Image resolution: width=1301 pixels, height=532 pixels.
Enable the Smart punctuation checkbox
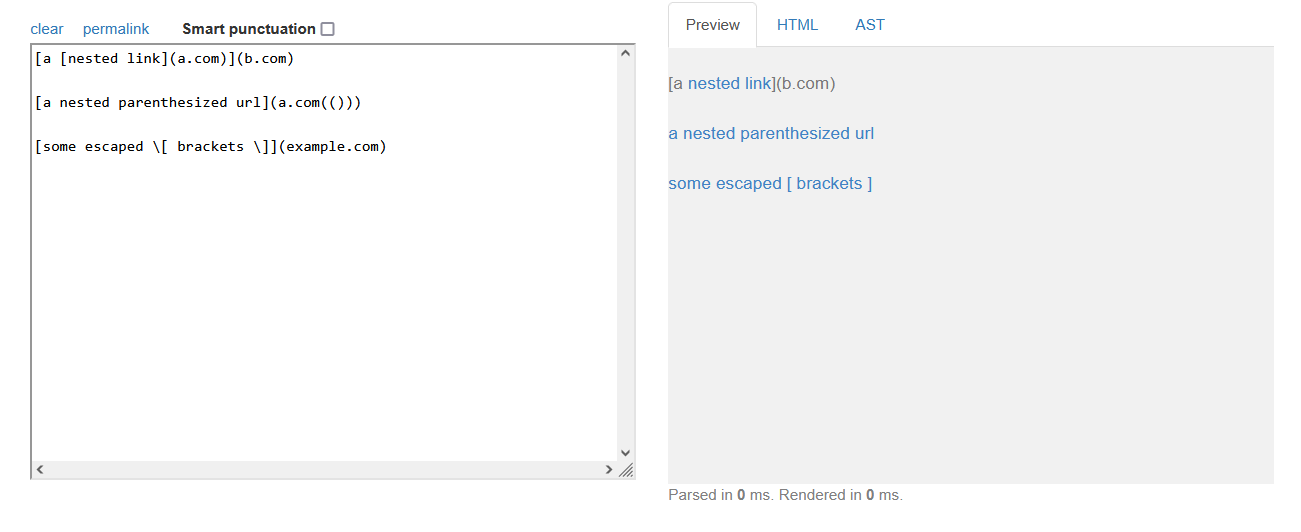[x=328, y=29]
